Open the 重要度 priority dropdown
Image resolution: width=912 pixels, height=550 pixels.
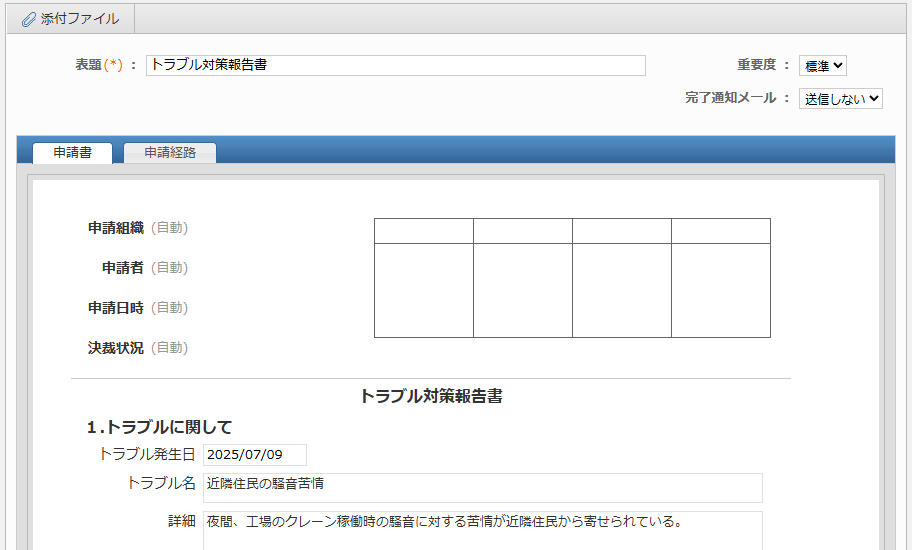[823, 66]
